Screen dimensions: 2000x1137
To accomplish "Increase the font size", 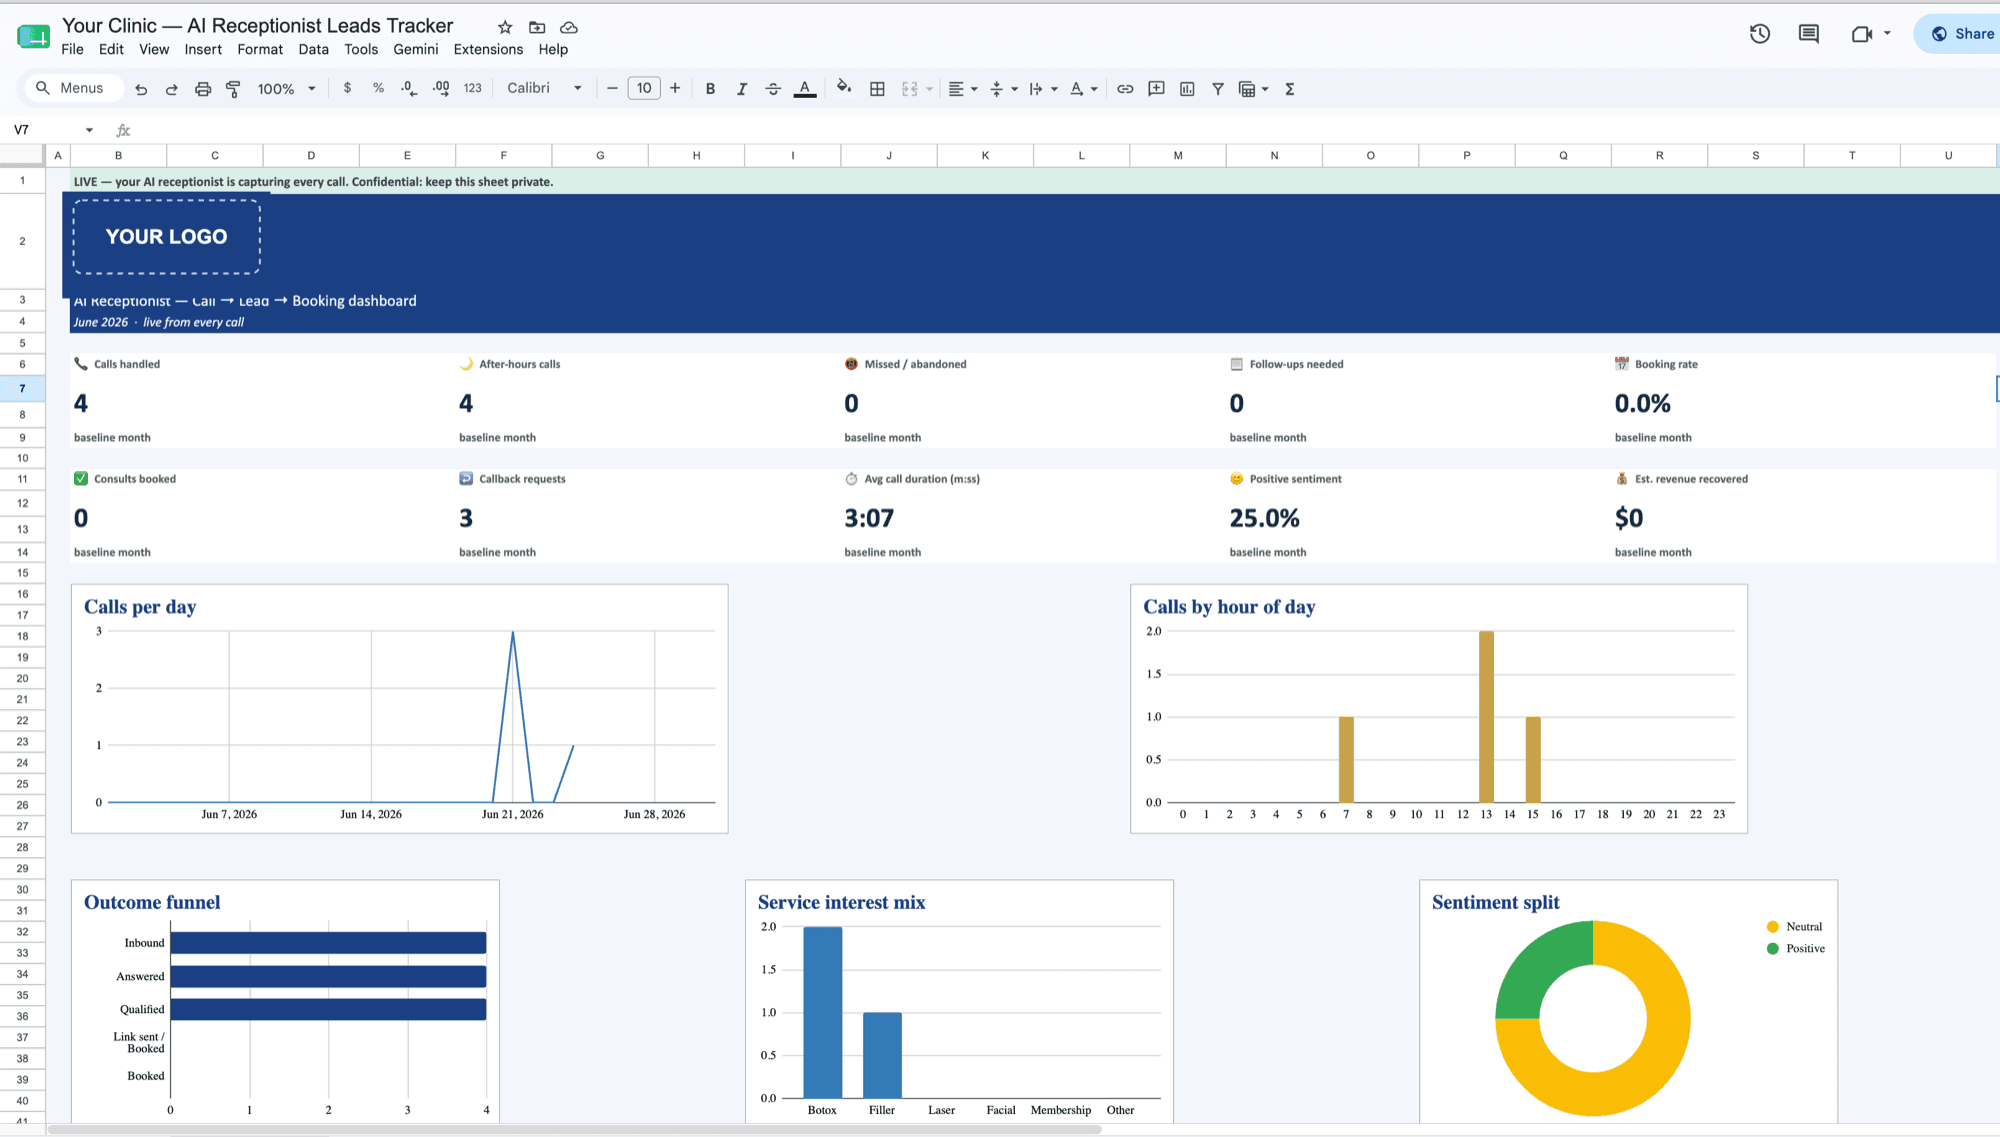I will [675, 88].
